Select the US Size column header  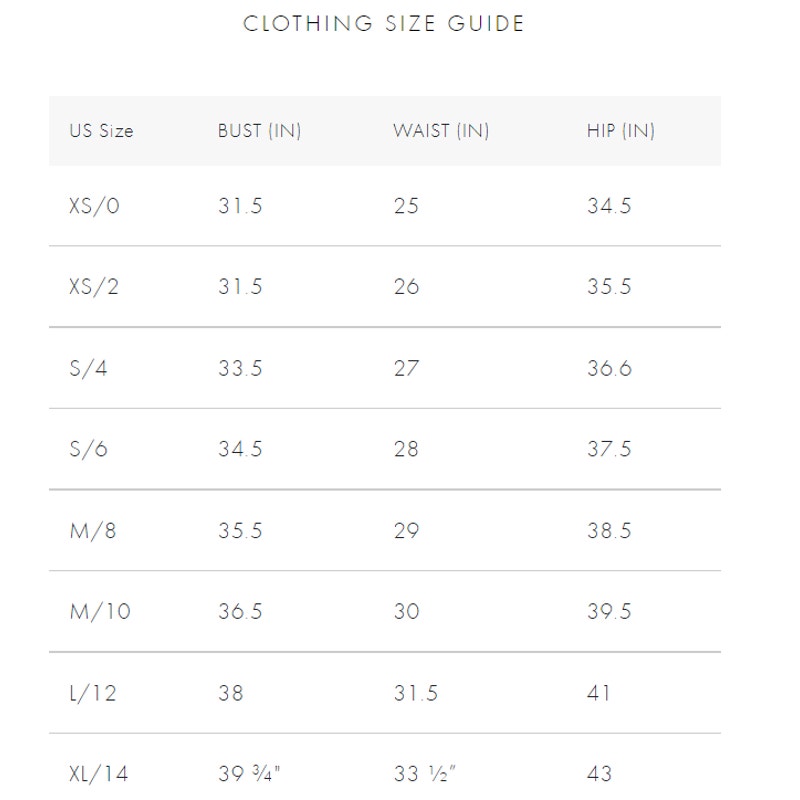(x=102, y=131)
